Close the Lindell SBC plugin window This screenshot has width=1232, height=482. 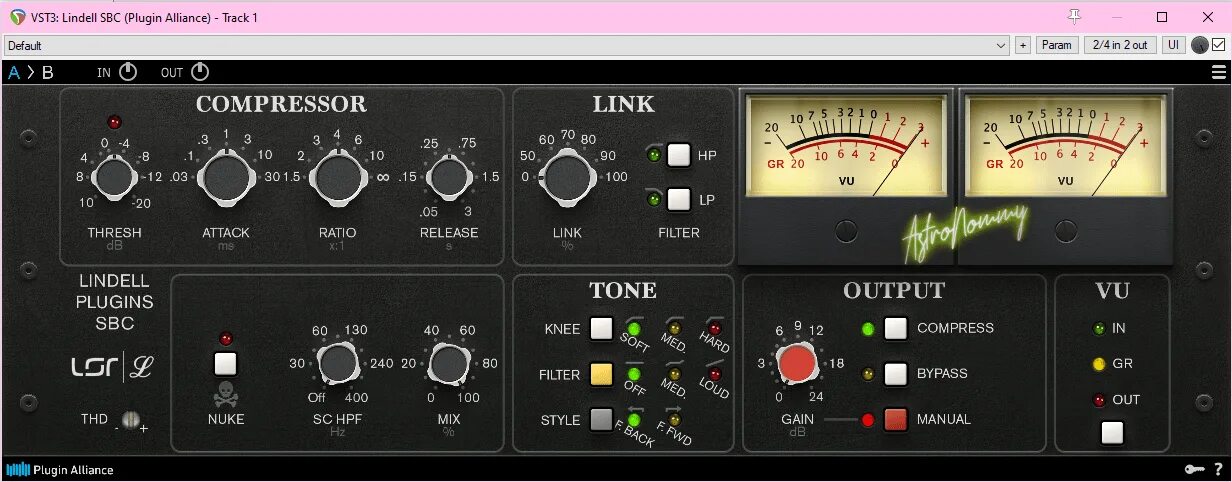pos(1208,17)
